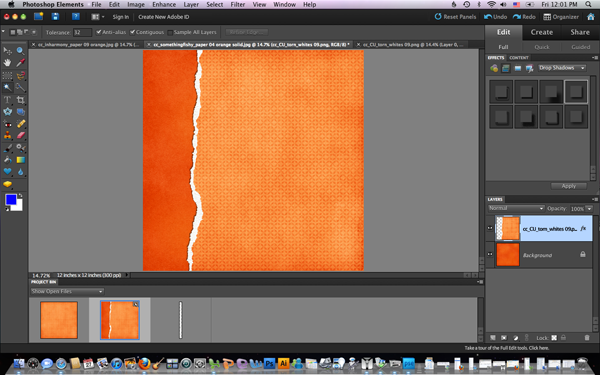Viewport: 600px width, 375px height.
Task: Select the Straighten tool
Action: [21, 112]
